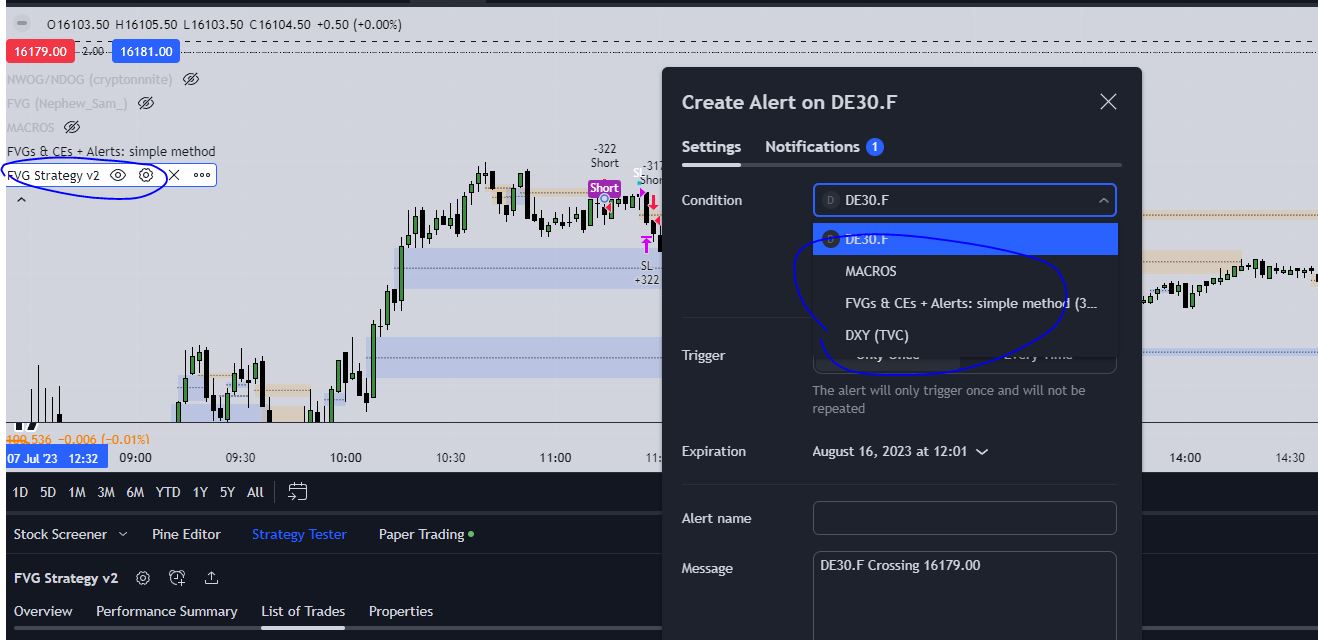
Task: Collapse the indicator legend with chevron
Action: 21,200
